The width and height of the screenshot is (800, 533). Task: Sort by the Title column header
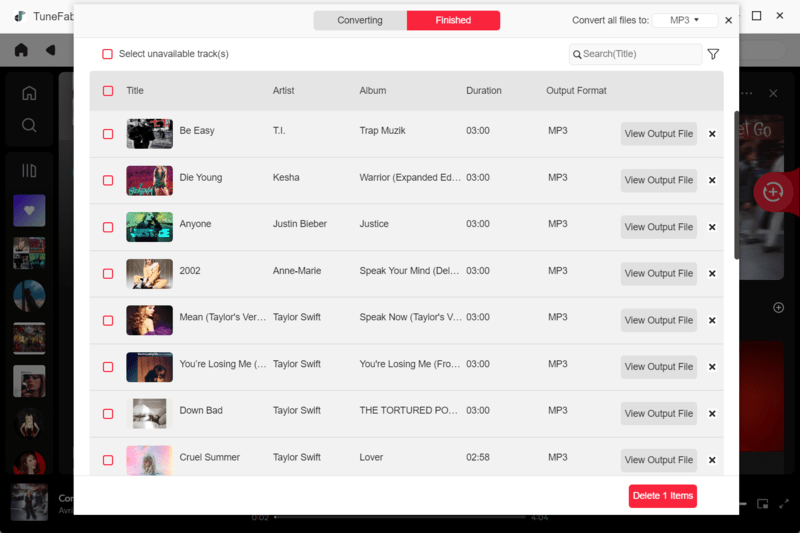click(x=135, y=91)
